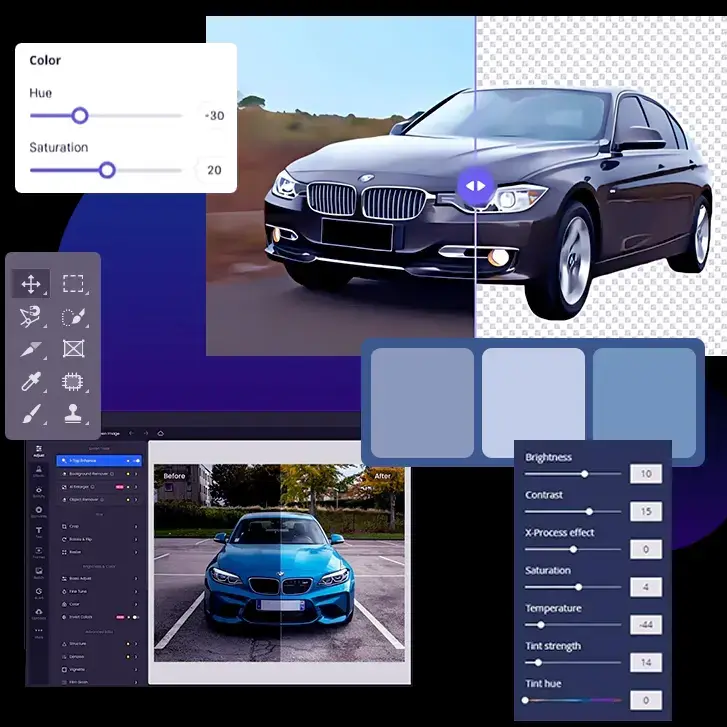This screenshot has height=727, width=727.
Task: Open the Adjust sidebar section
Action: pyautogui.click(x=39, y=451)
